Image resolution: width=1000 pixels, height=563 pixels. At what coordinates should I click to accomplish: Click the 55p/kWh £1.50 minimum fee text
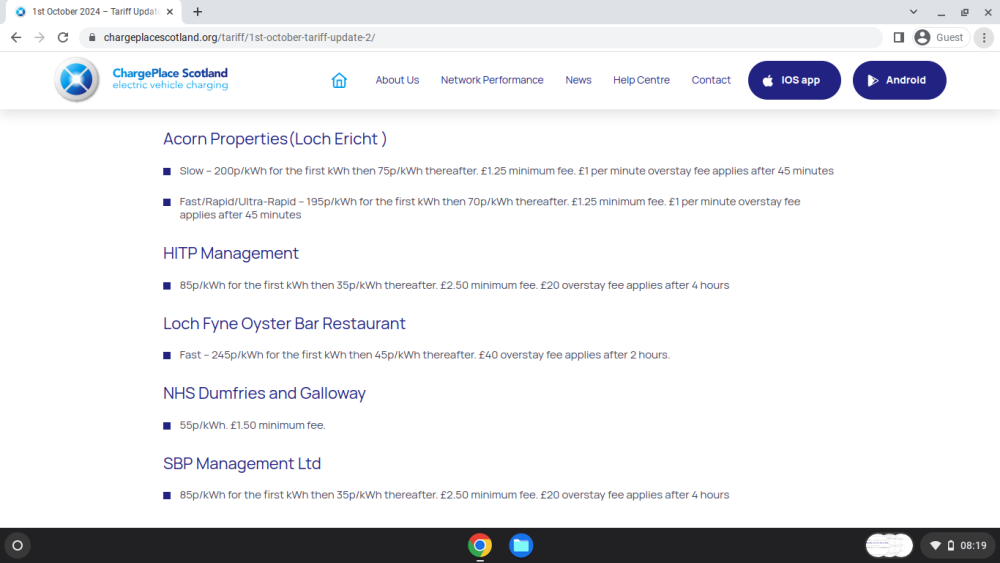click(253, 425)
